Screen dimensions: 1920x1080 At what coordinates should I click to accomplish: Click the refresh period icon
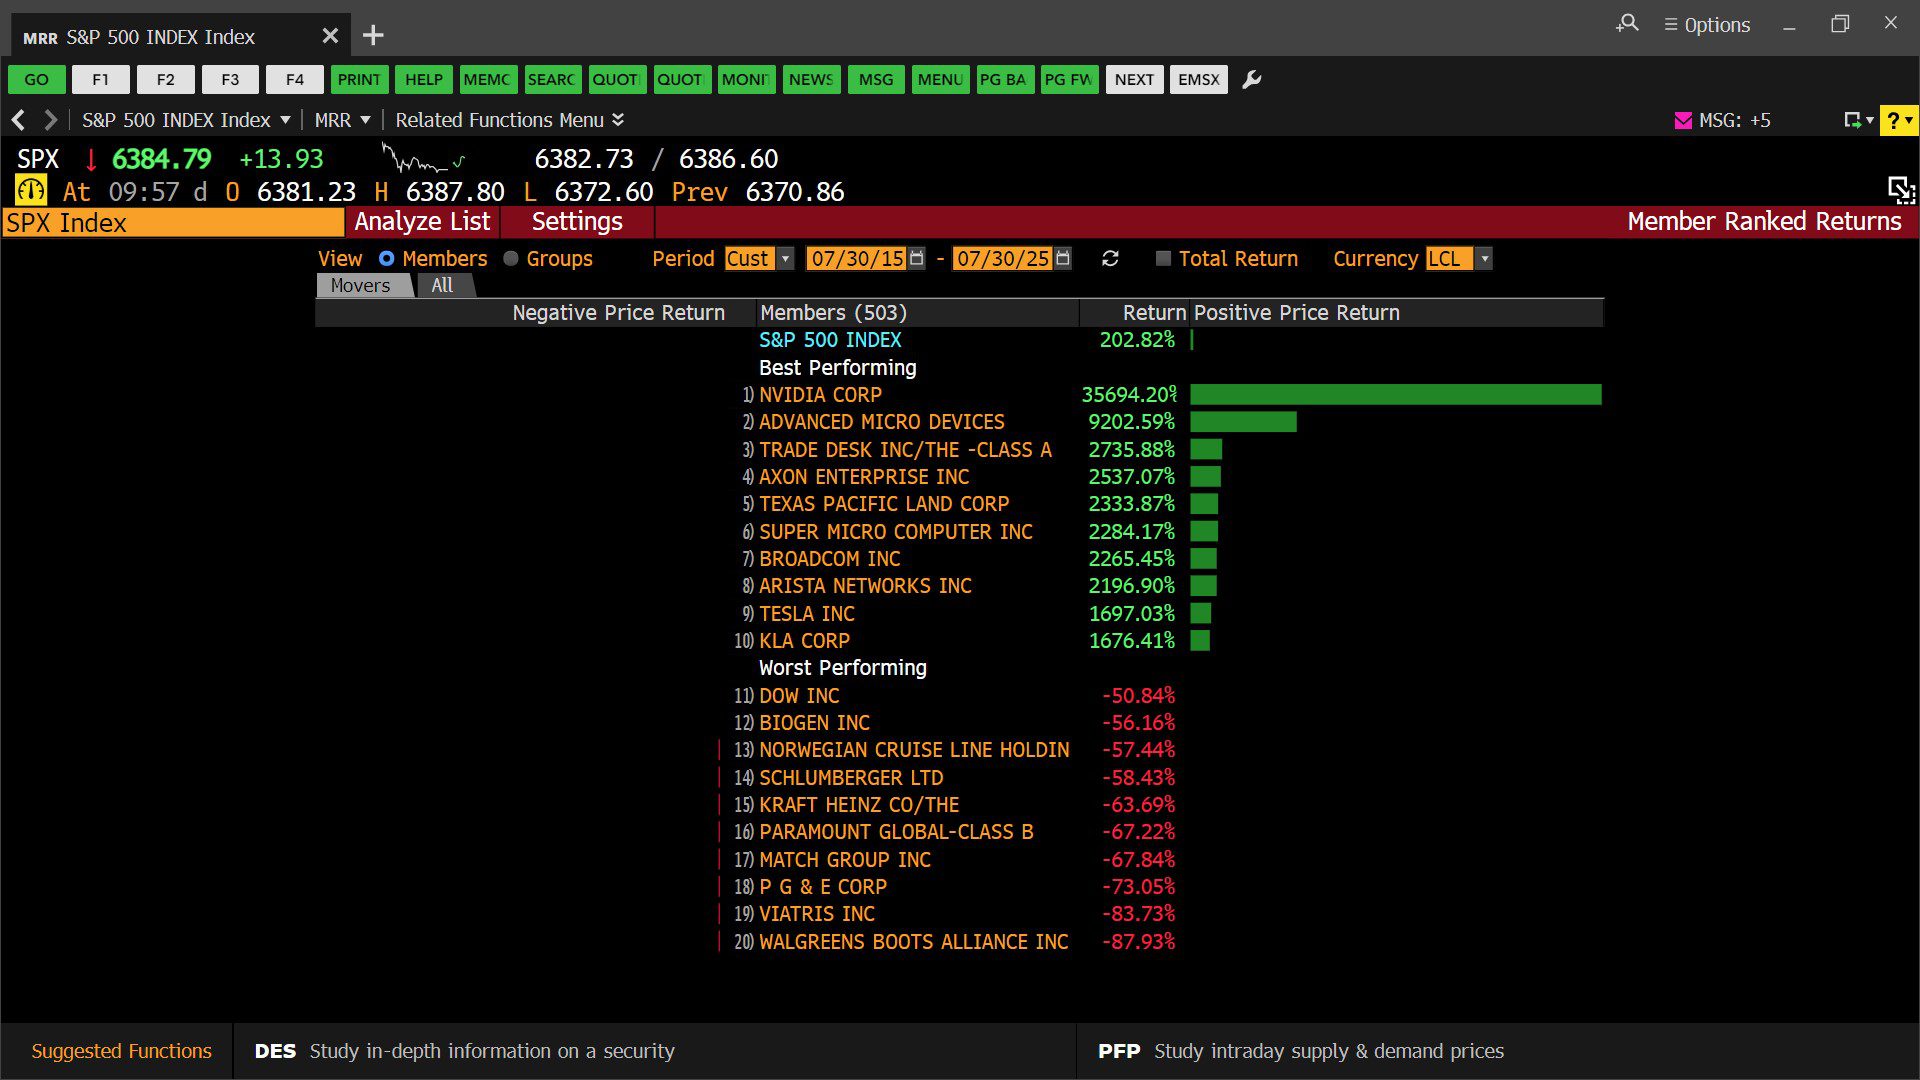coord(1110,259)
